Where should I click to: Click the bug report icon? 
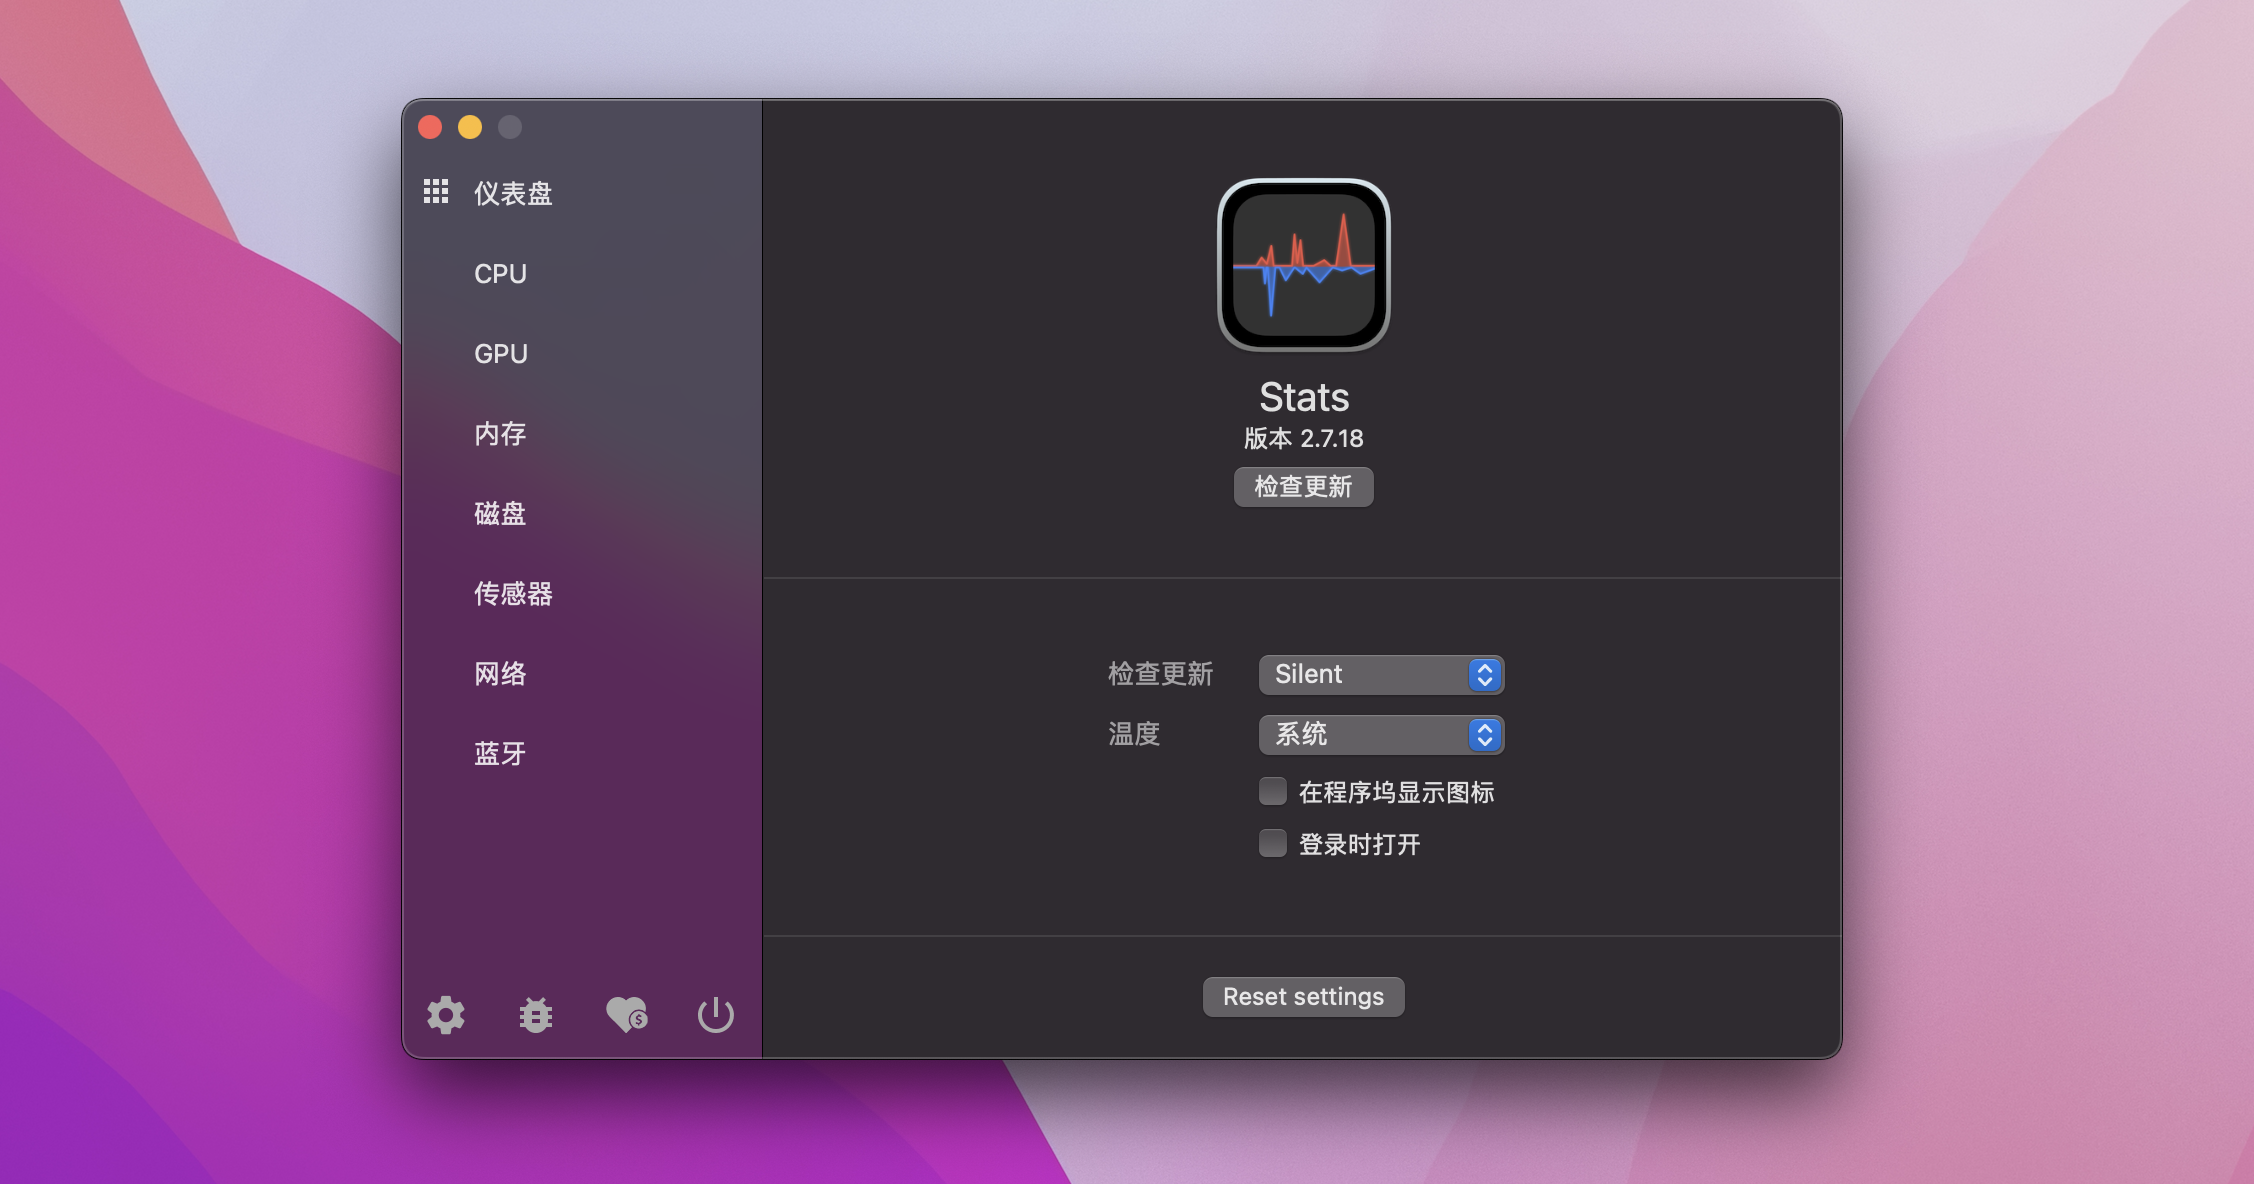point(536,1015)
